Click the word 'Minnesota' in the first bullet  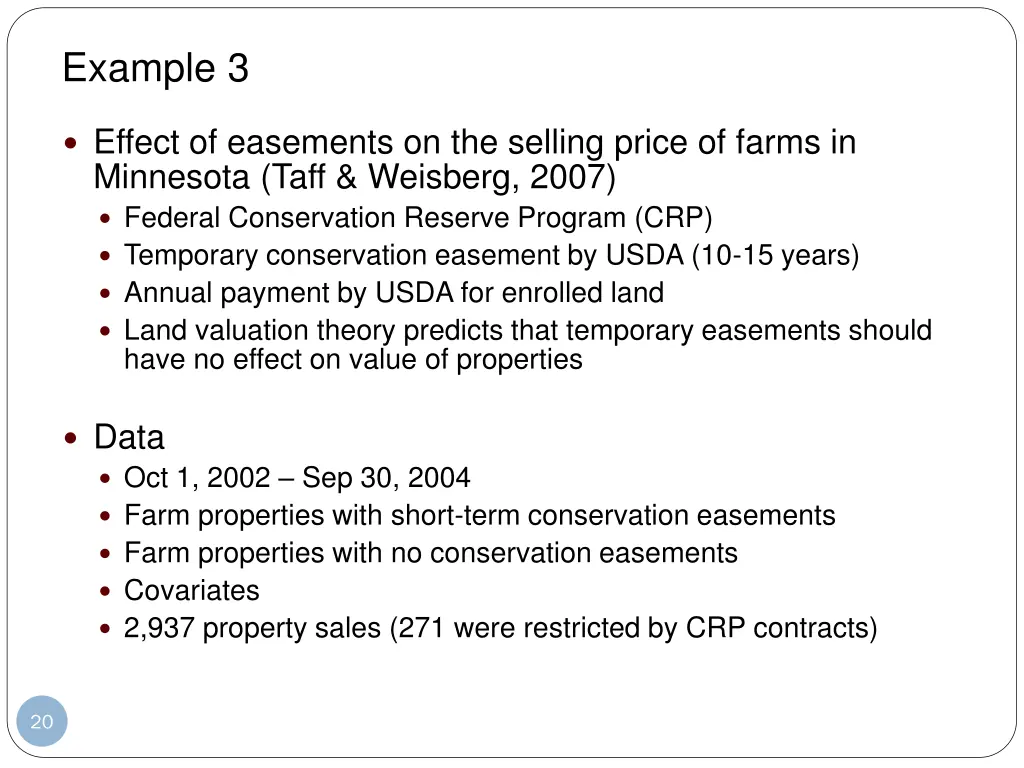click(172, 177)
